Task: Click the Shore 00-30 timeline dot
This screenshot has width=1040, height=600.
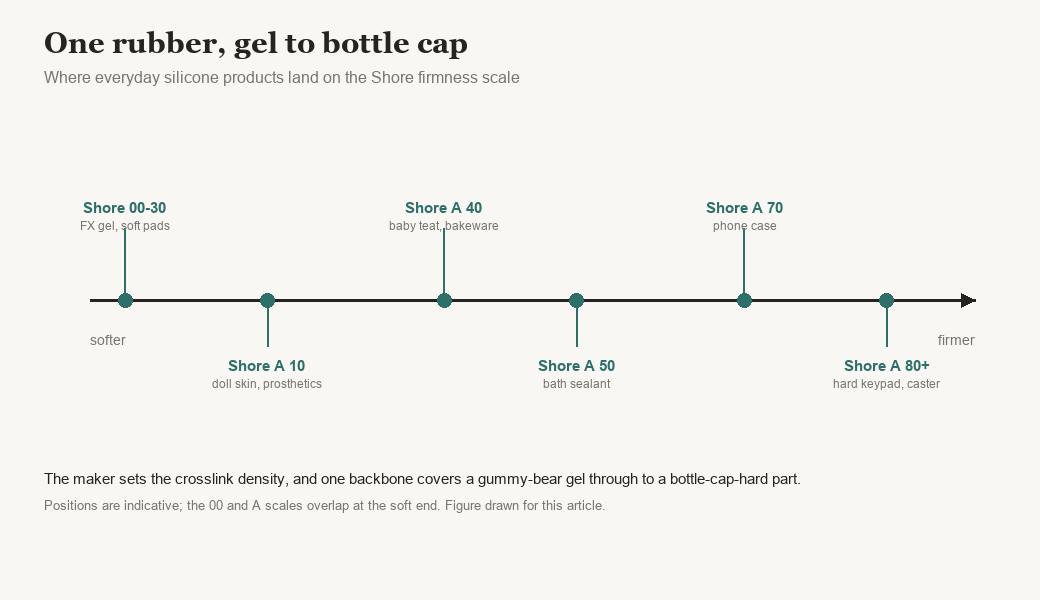Action: coord(125,300)
